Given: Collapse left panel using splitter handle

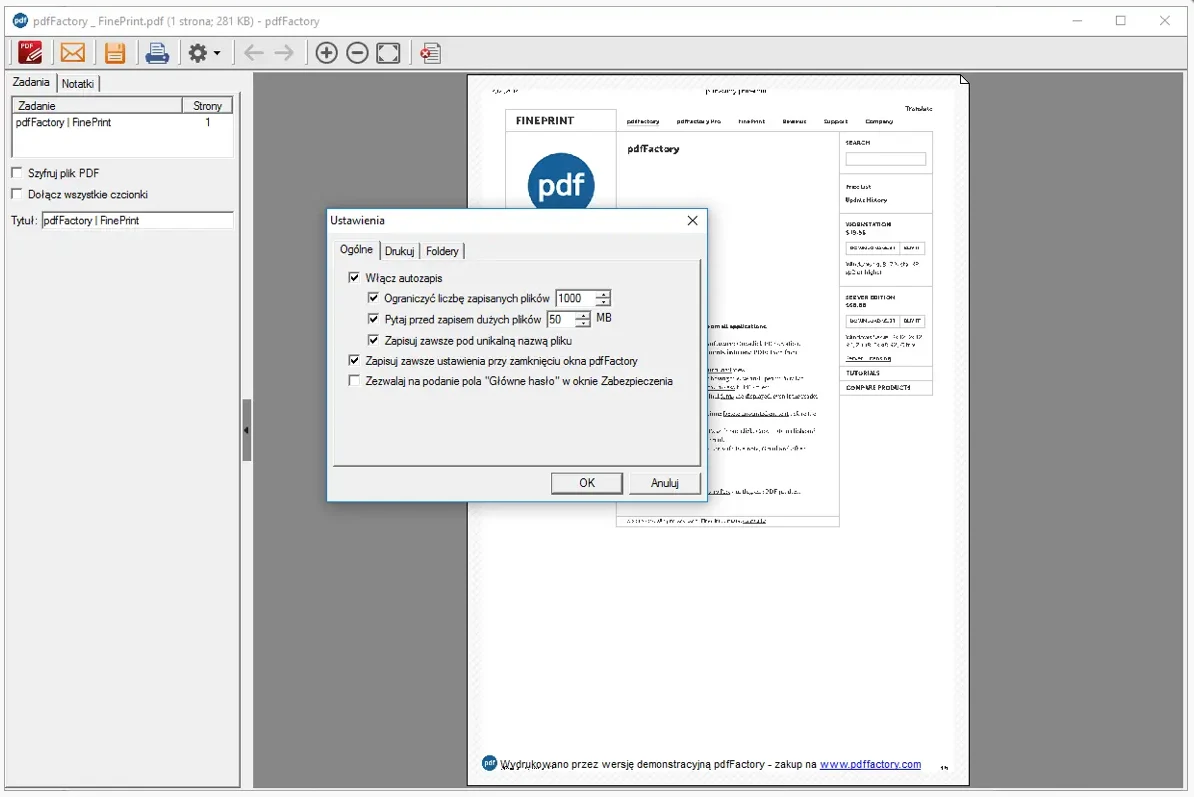Looking at the screenshot, I should (247, 430).
